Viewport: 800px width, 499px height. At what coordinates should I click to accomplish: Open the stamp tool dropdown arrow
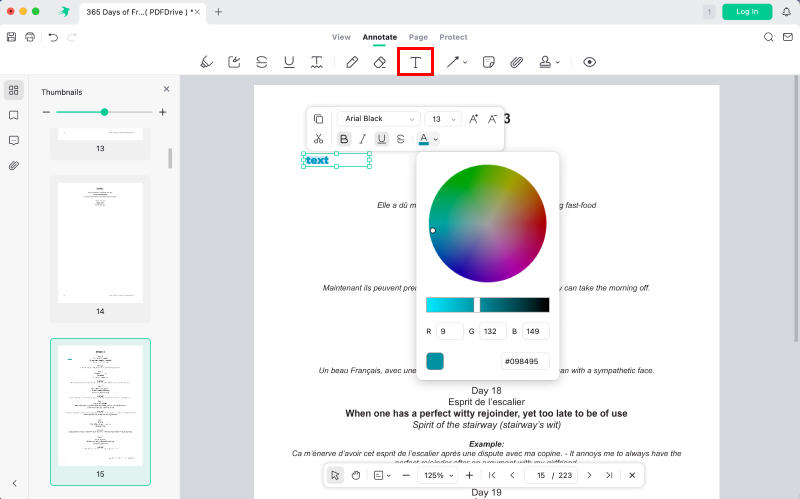tap(558, 62)
